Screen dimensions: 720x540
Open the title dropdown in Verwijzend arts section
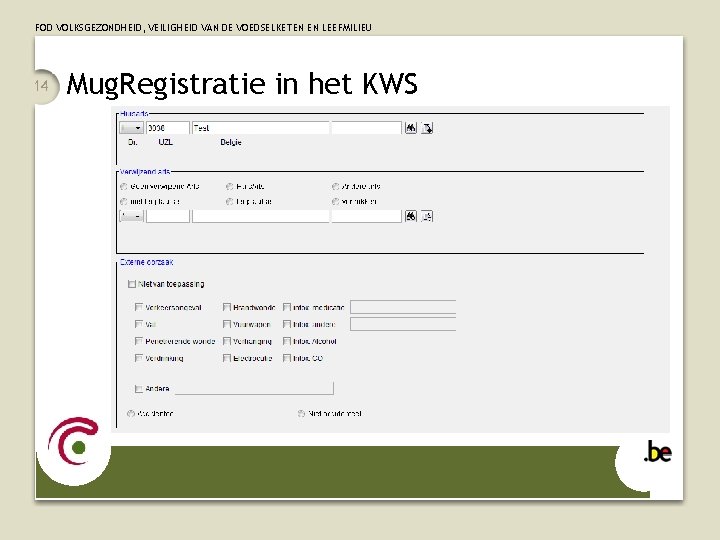click(x=131, y=216)
